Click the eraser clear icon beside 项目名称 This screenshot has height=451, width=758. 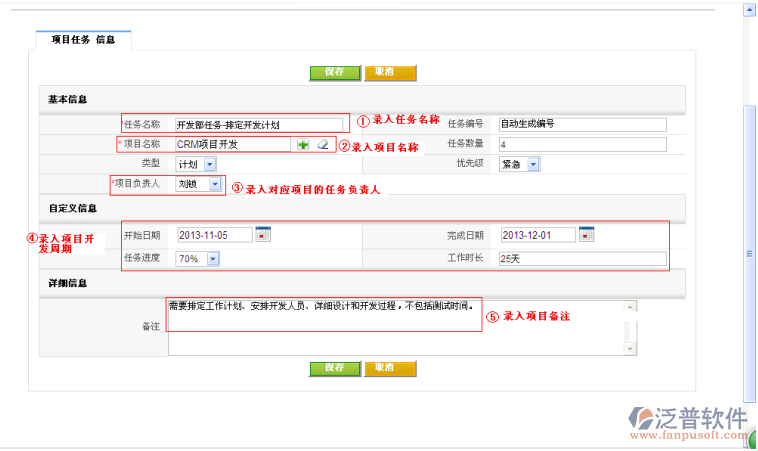coord(322,144)
